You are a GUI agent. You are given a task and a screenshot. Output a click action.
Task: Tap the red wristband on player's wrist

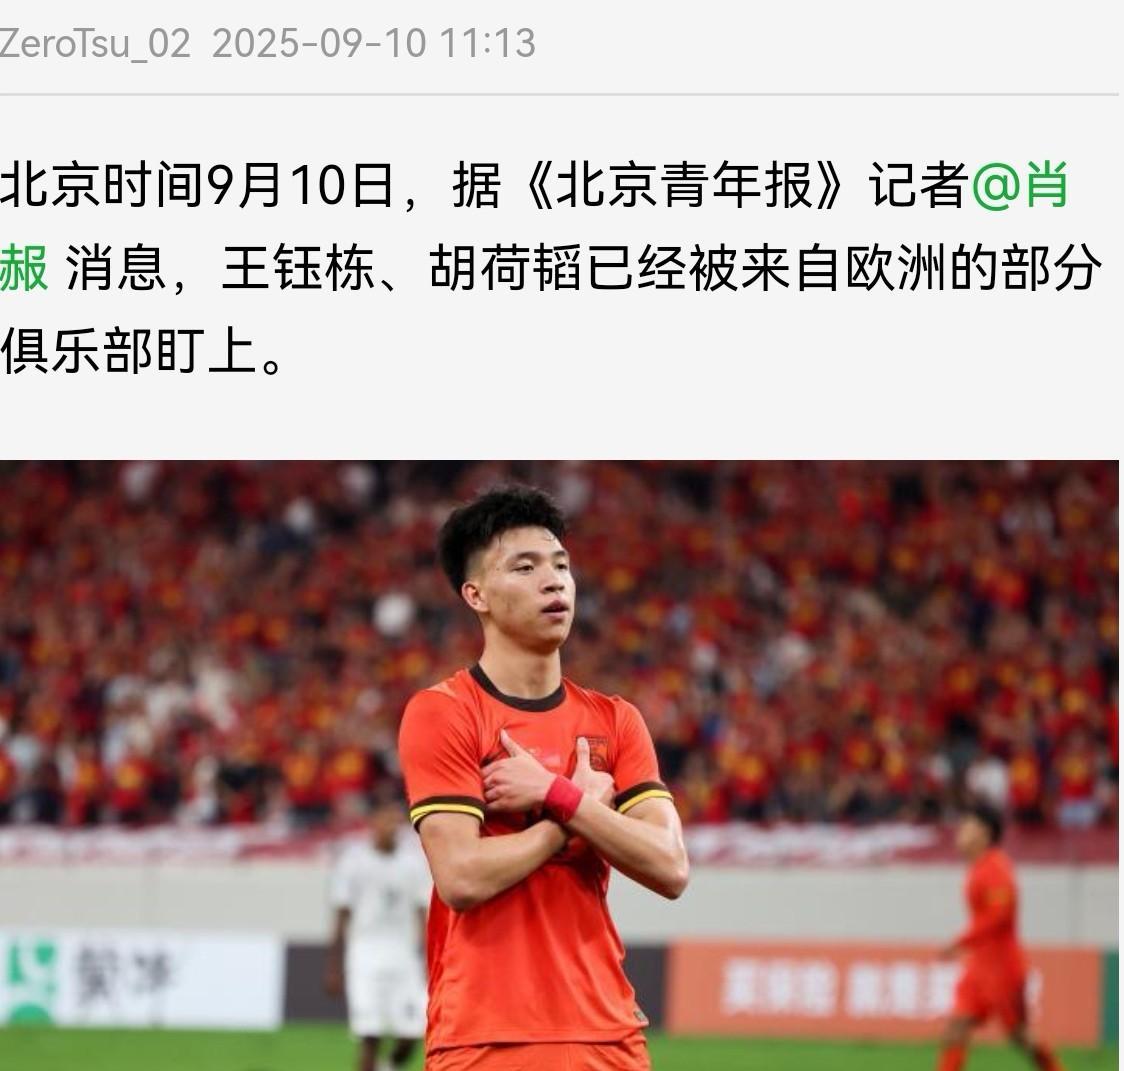(564, 798)
